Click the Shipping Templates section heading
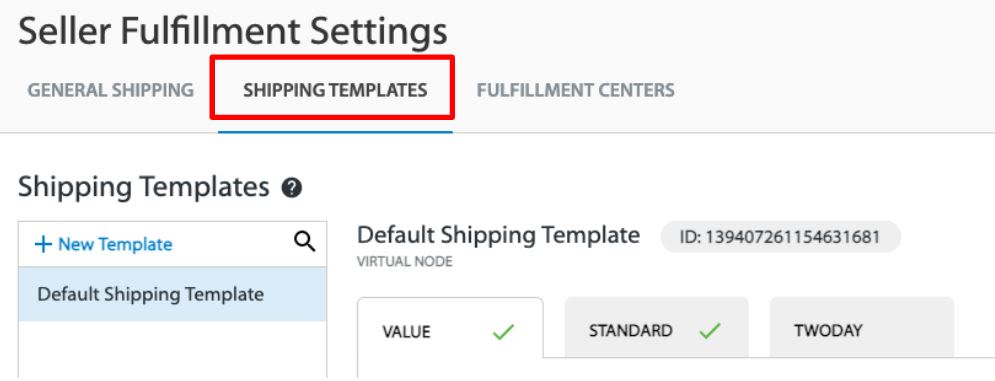The image size is (995, 381). (144, 188)
